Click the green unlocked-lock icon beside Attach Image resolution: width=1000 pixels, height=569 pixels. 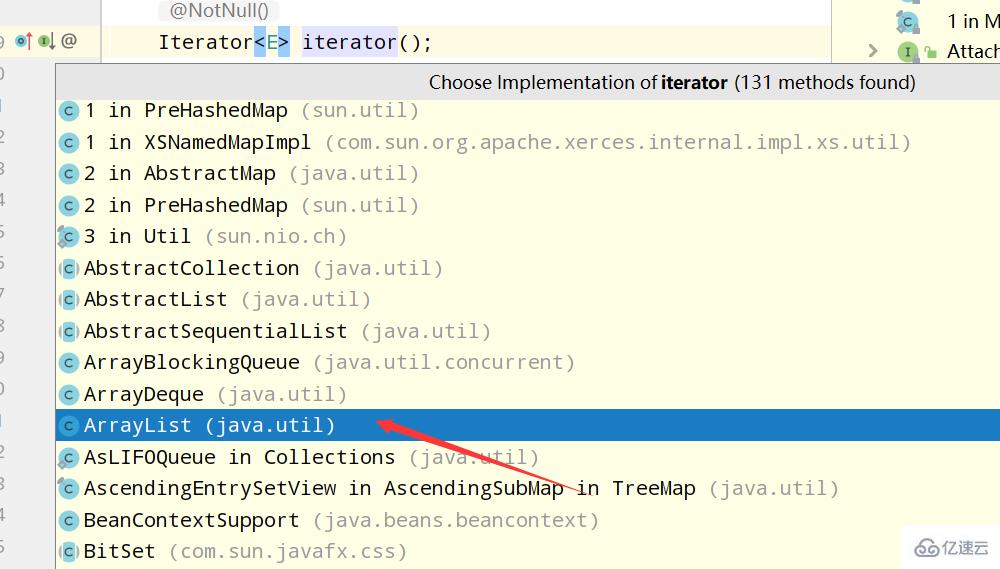coord(929,51)
